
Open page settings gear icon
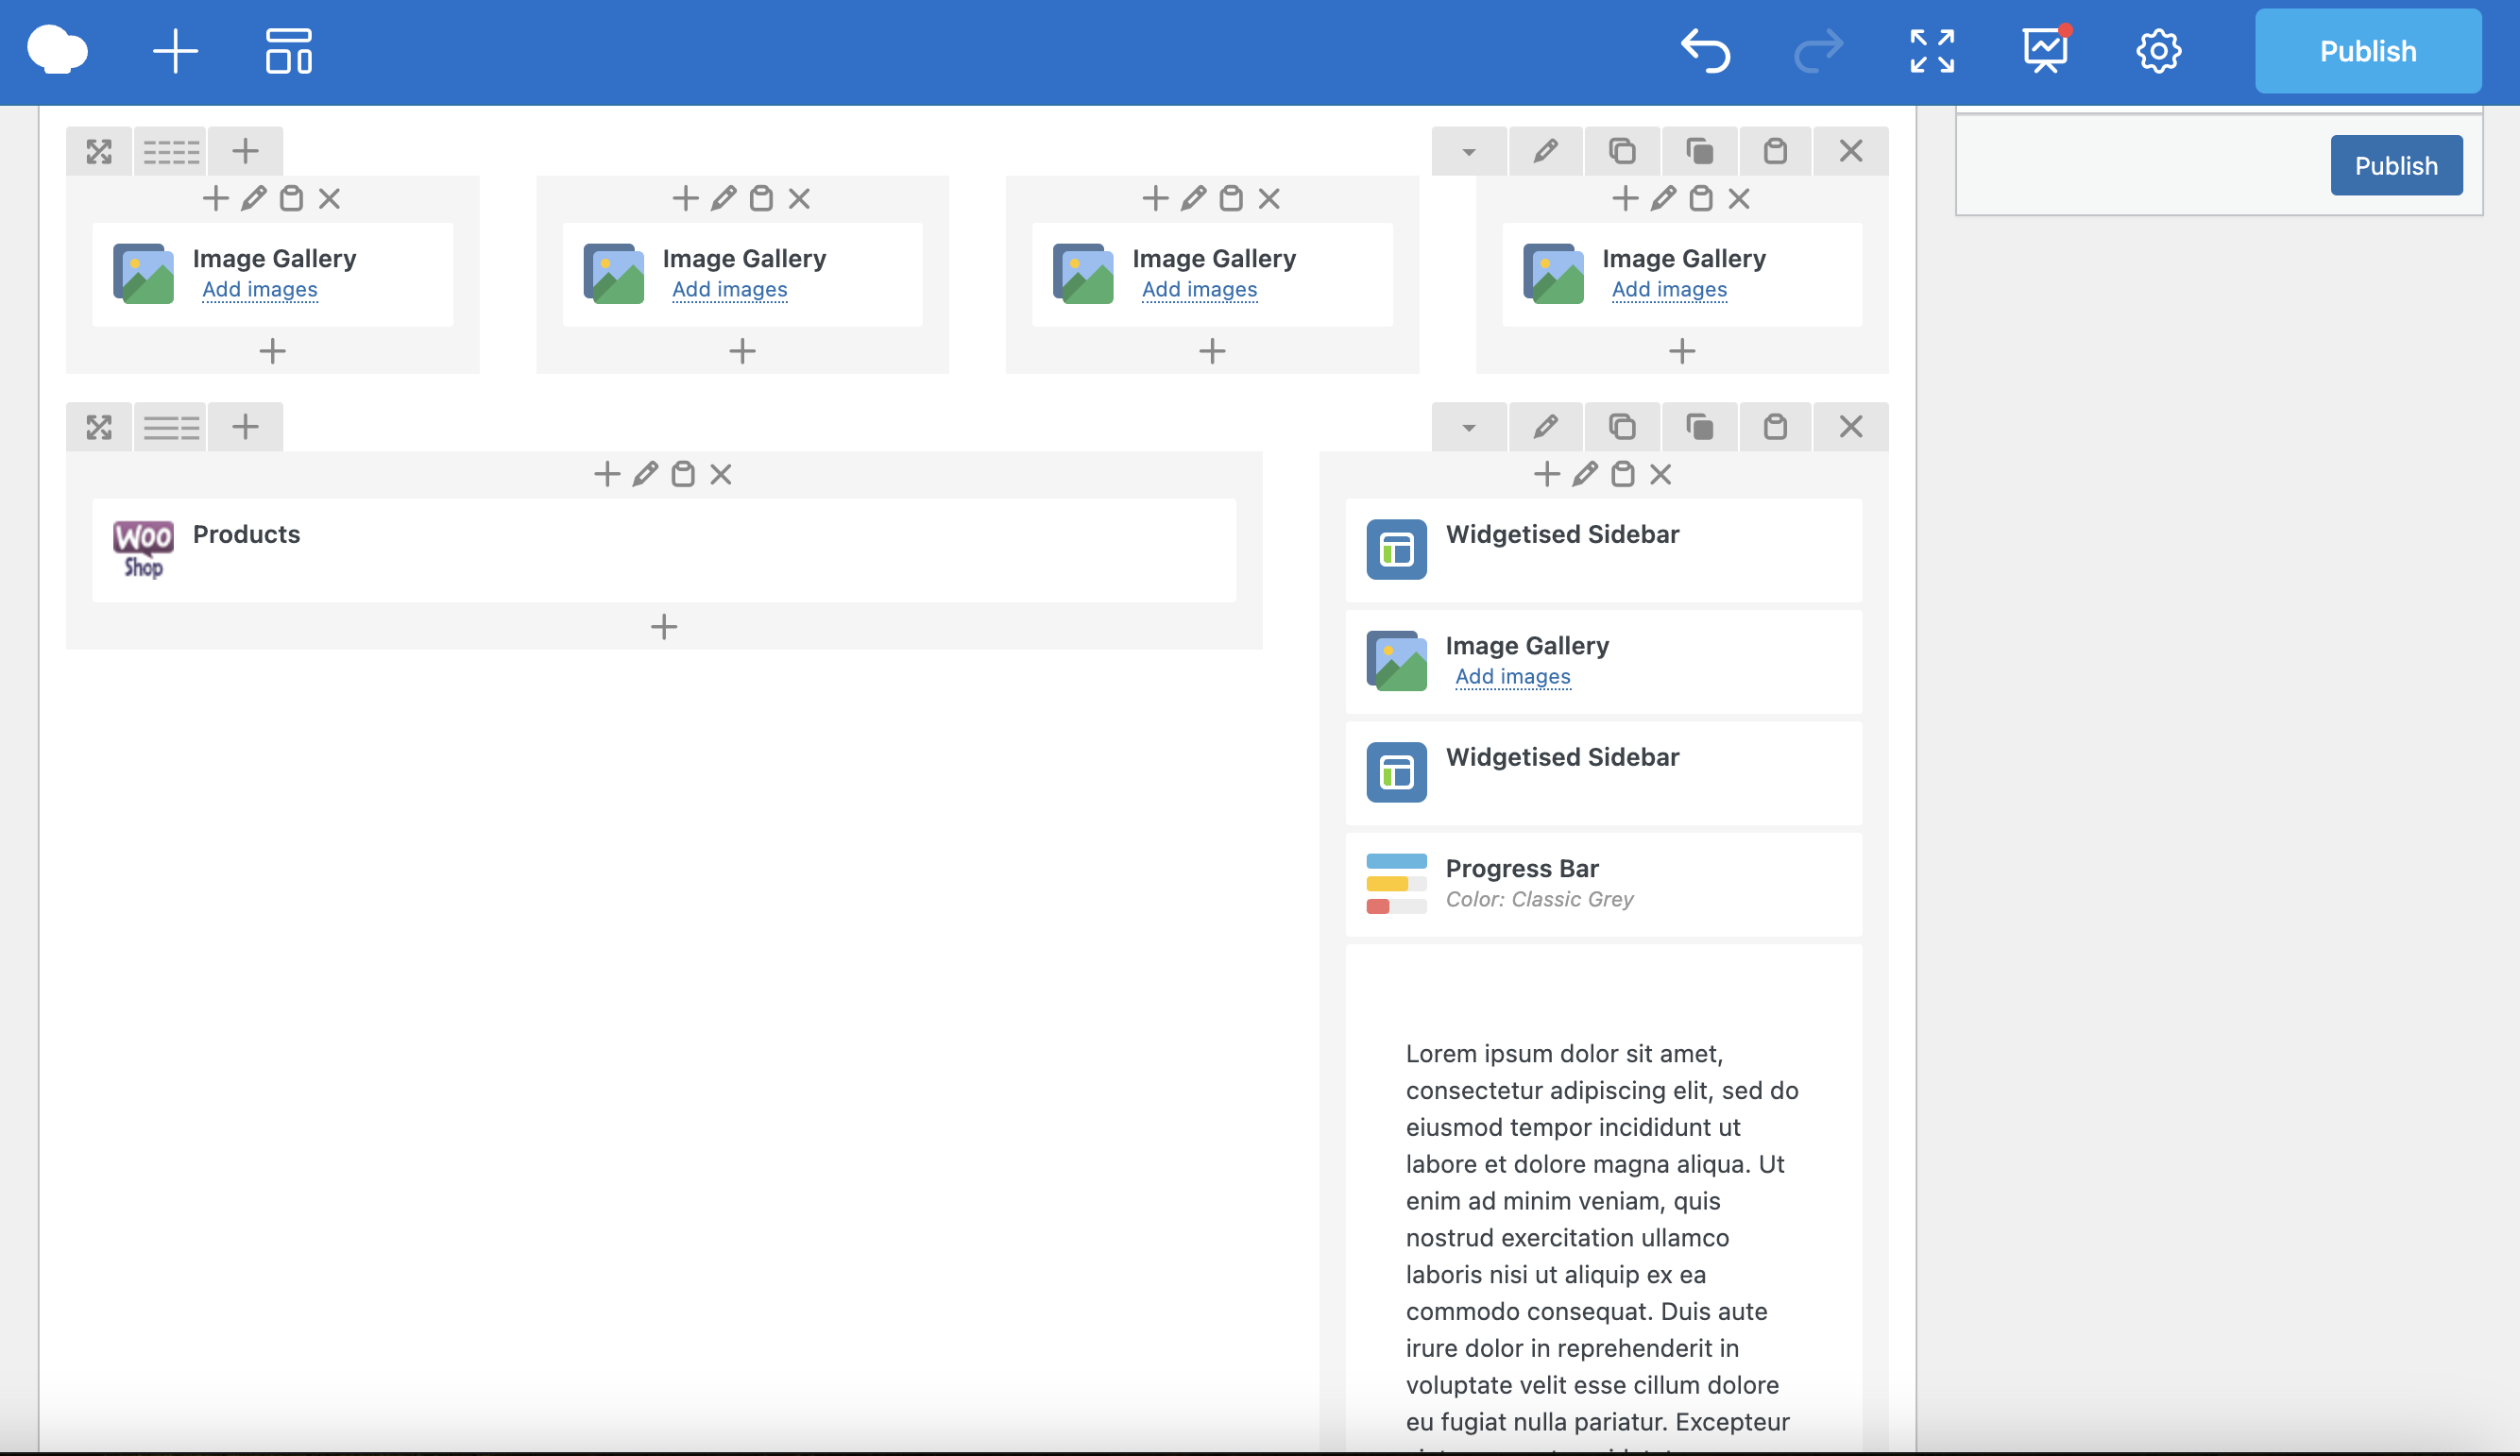coord(2158,50)
